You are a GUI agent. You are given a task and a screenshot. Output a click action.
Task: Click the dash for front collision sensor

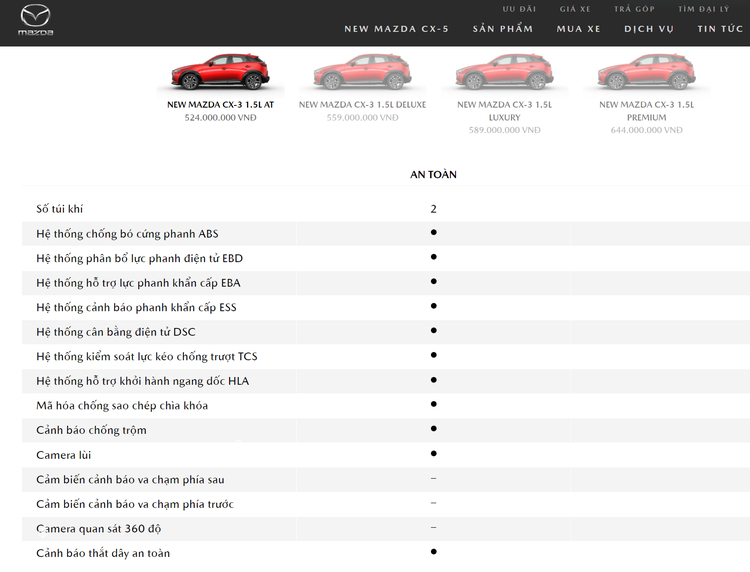click(x=433, y=503)
